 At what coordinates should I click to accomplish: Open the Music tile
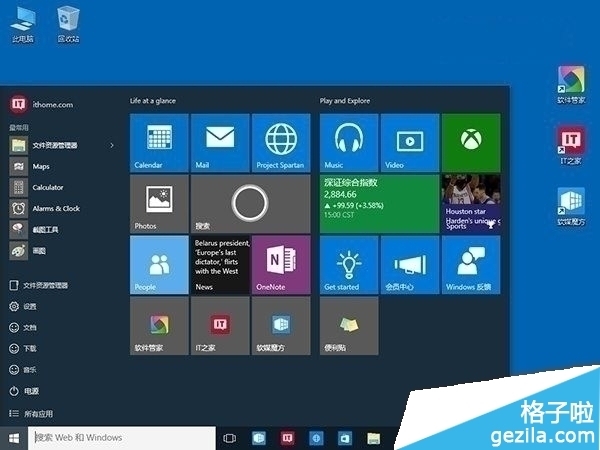pyautogui.click(x=349, y=143)
